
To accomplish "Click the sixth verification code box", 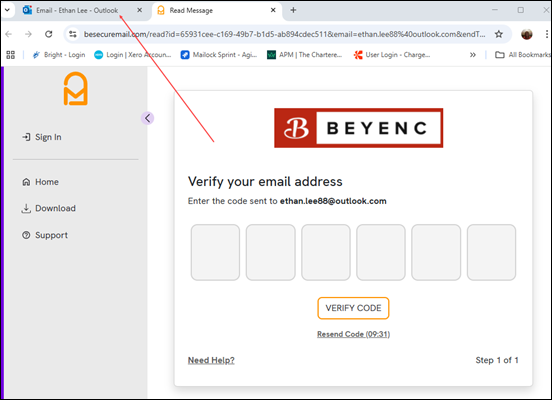I will pos(491,252).
